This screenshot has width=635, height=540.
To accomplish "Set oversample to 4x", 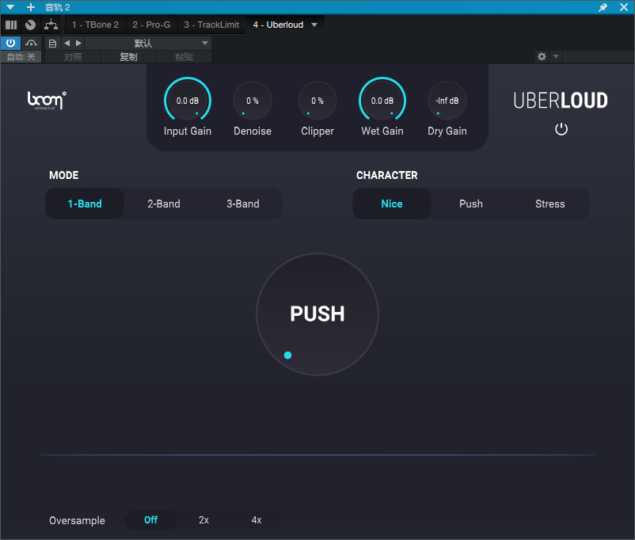I will 257,520.
